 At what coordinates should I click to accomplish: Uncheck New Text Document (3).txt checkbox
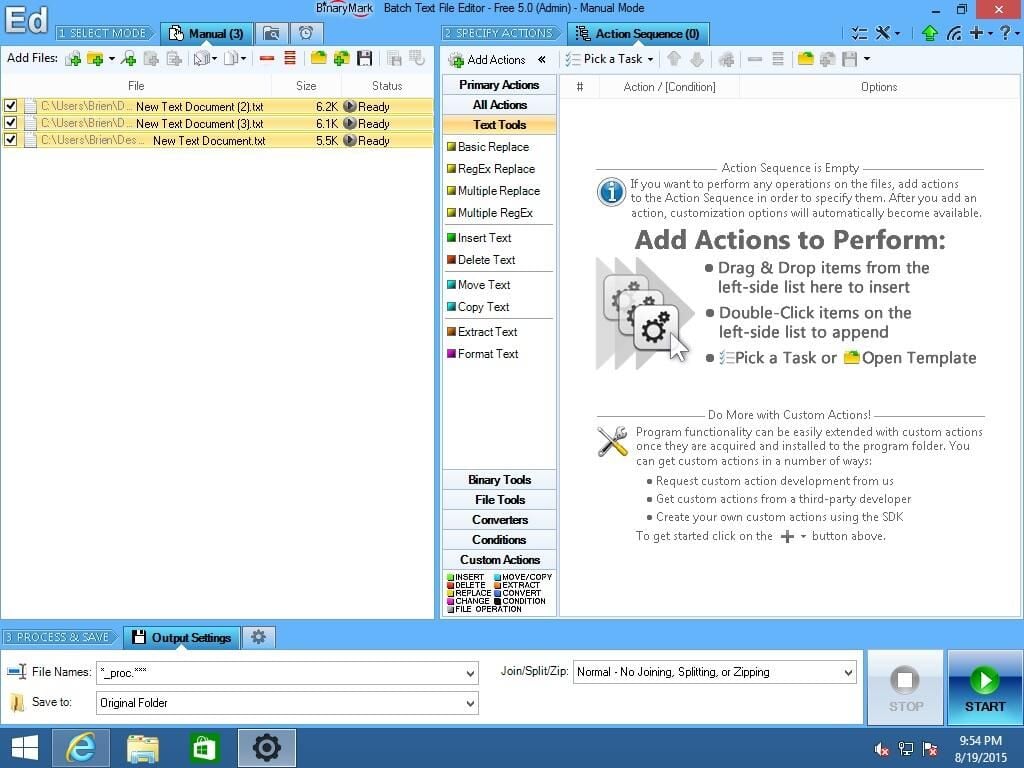(x=10, y=122)
